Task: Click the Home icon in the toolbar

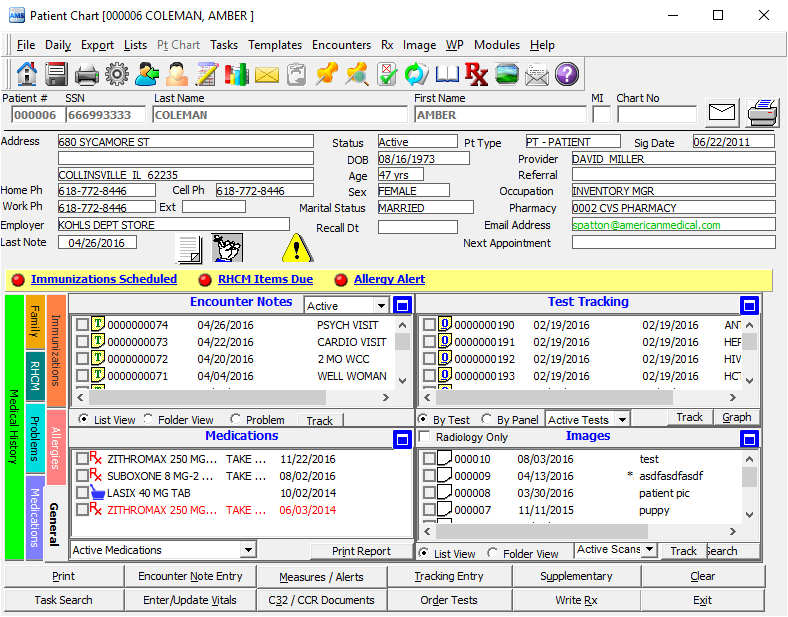Action: tap(27, 74)
